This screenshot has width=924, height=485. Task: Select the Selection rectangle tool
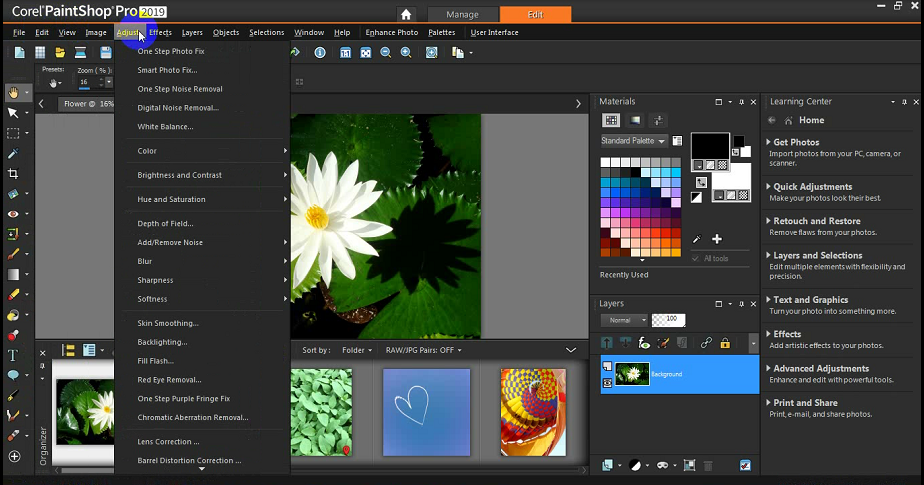(x=13, y=133)
